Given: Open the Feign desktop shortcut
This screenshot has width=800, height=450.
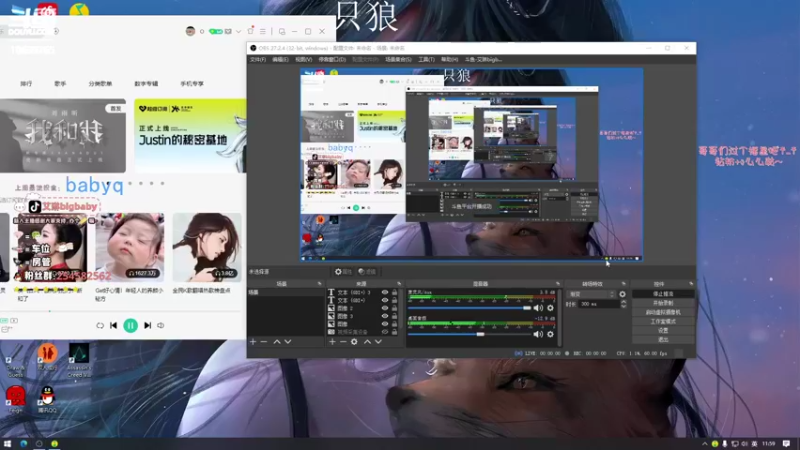Looking at the screenshot, I should [x=15, y=399].
